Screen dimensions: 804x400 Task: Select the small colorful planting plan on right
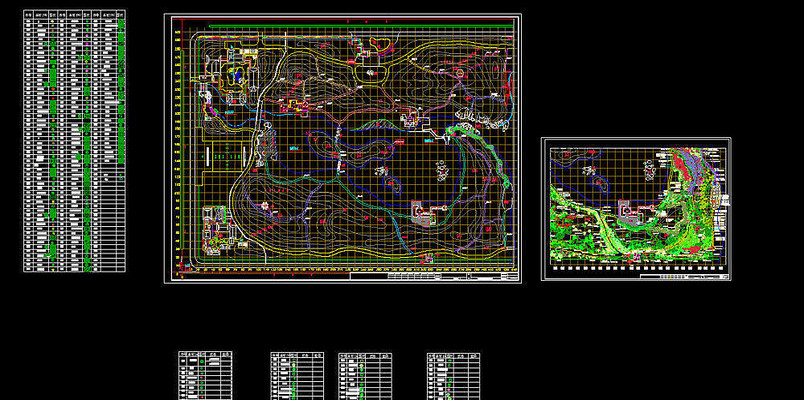636,208
